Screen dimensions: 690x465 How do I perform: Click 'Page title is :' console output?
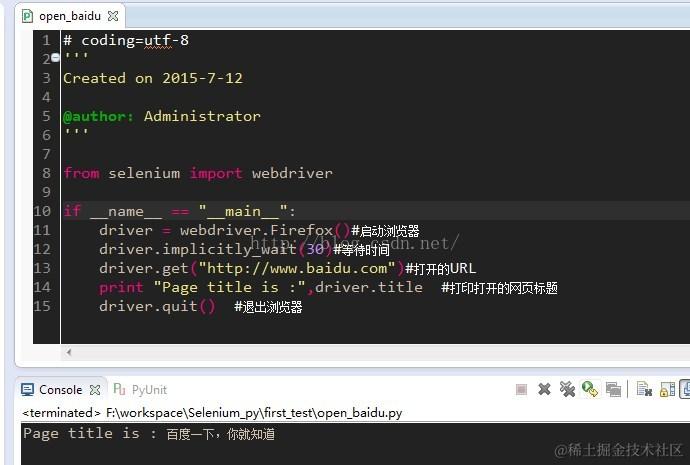coord(90,434)
